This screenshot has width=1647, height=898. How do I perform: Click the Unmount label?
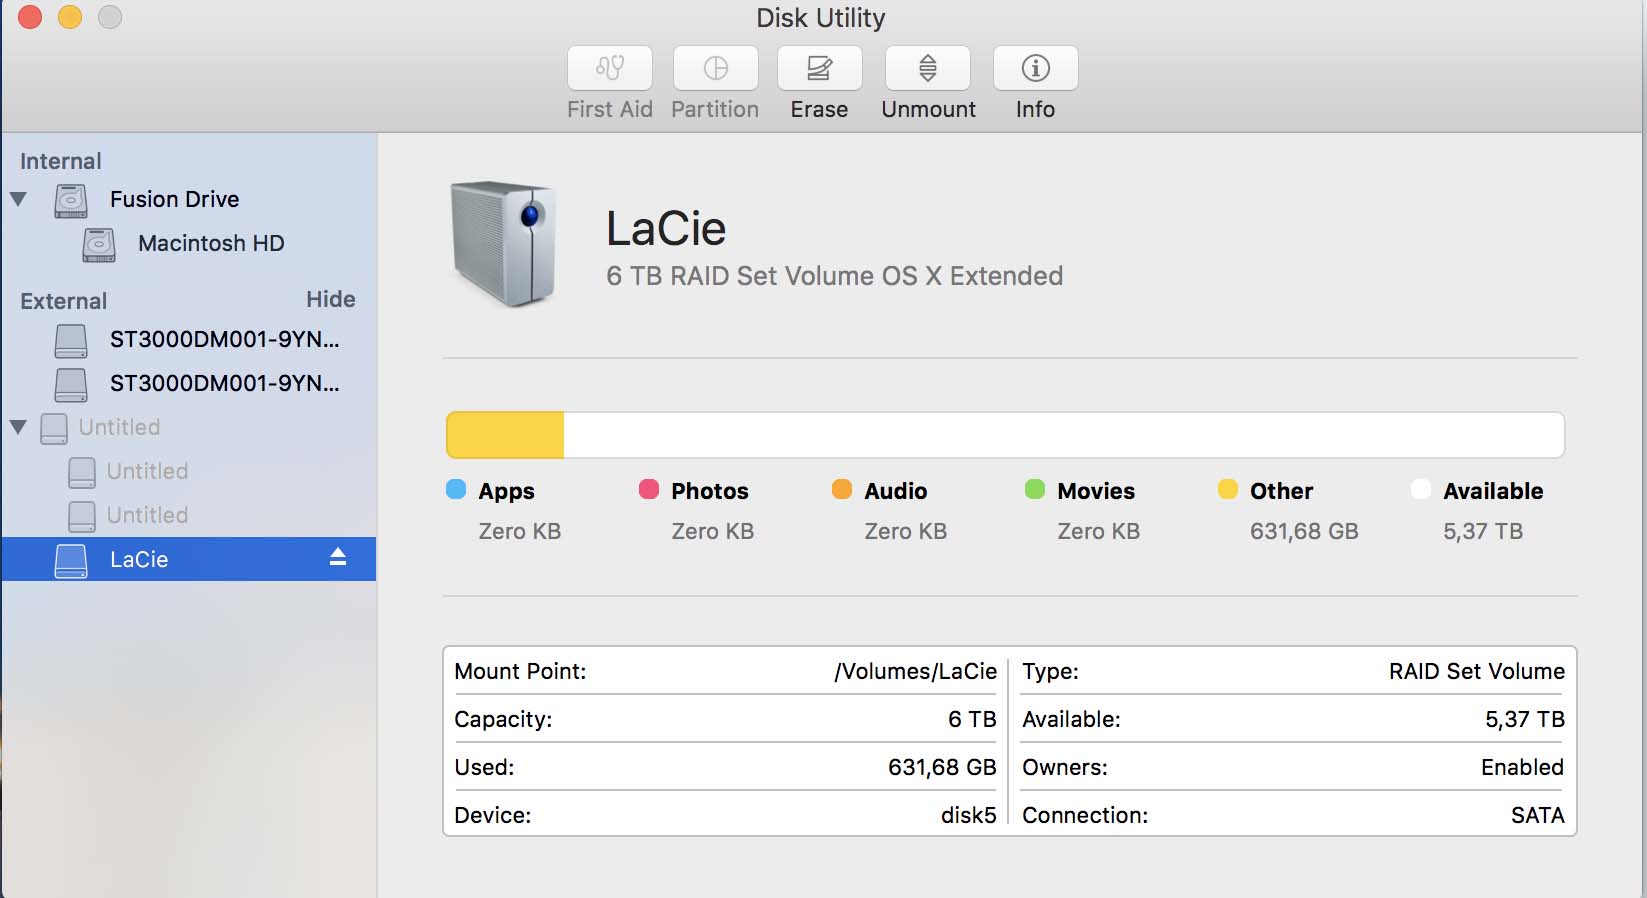point(928,109)
